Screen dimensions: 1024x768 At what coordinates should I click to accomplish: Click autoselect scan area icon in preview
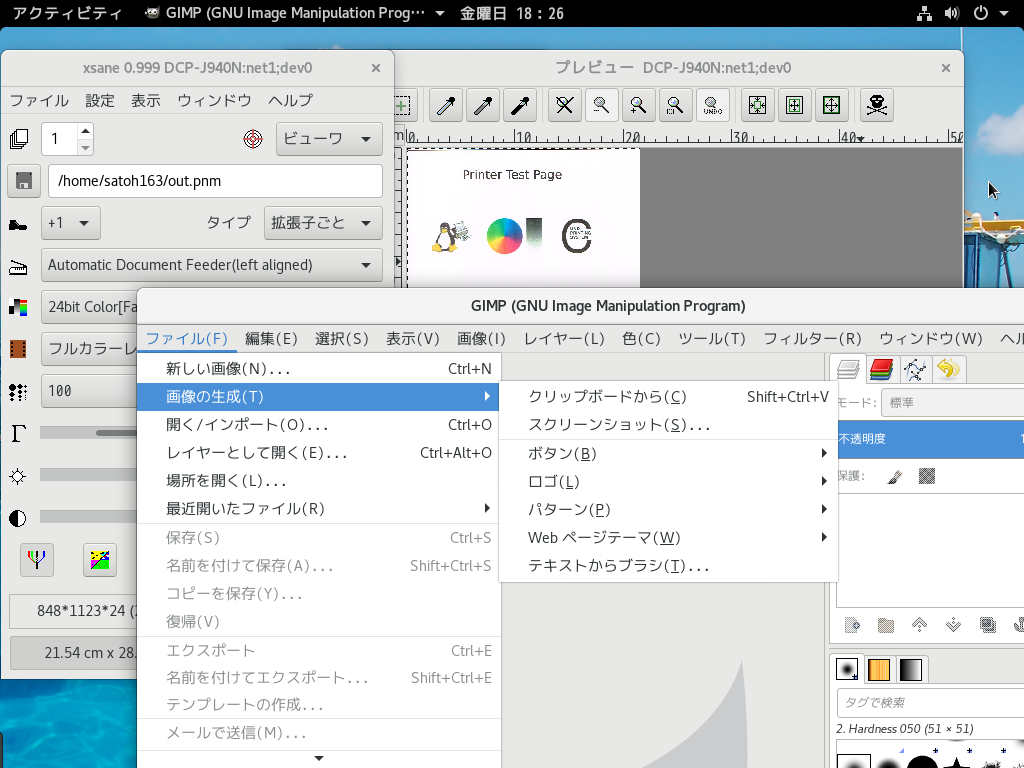[x=758, y=105]
